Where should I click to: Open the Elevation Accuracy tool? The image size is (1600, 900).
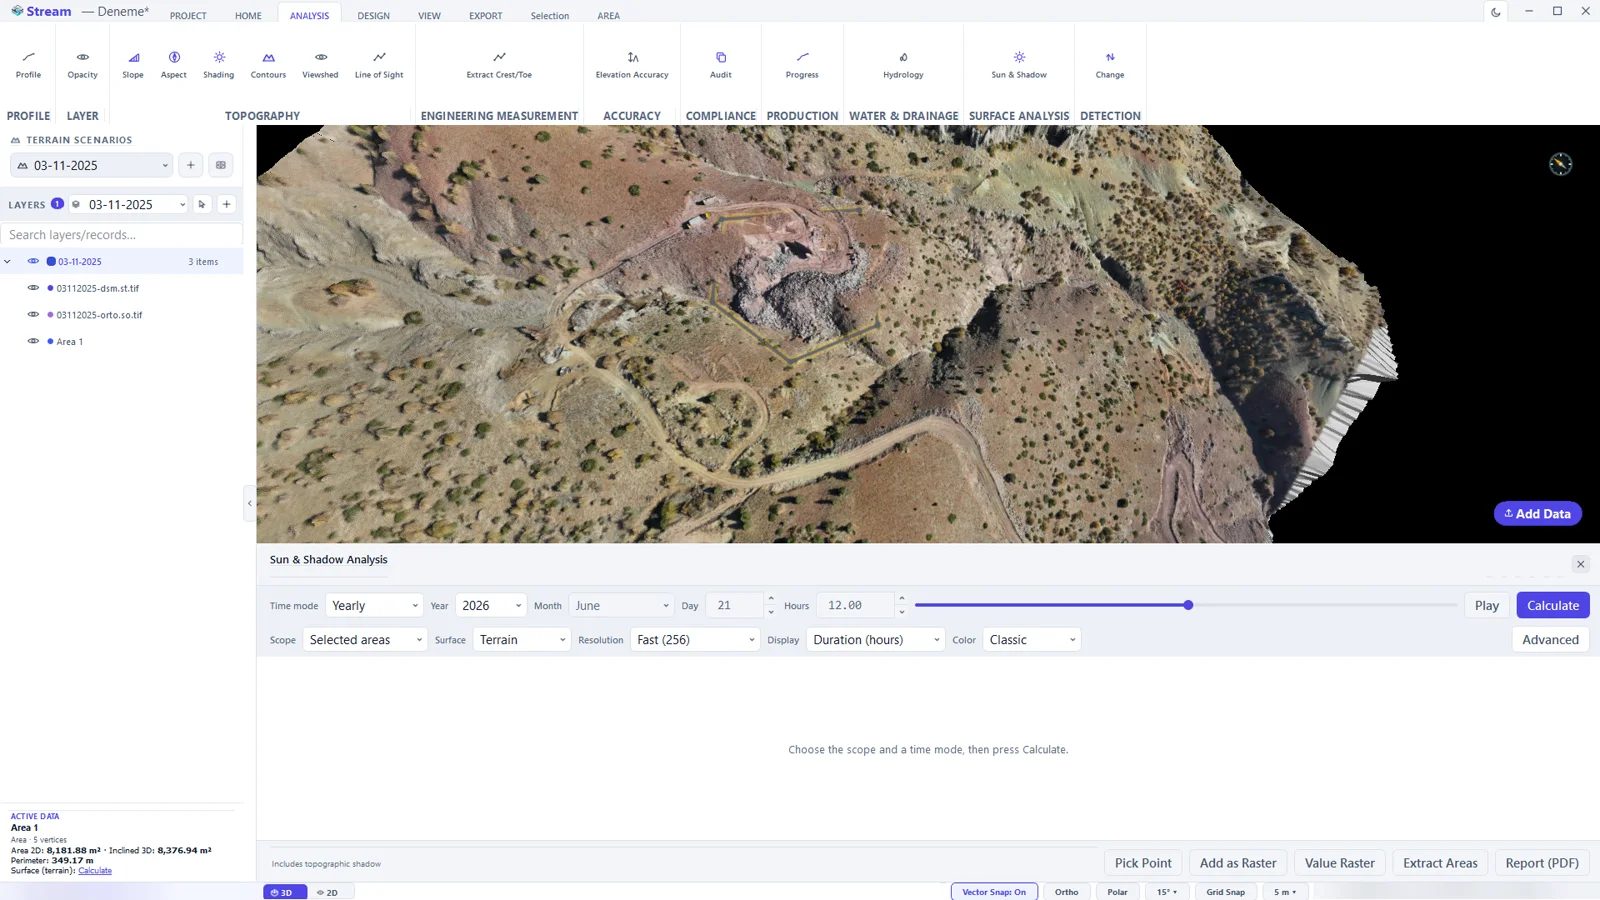[x=632, y=65]
